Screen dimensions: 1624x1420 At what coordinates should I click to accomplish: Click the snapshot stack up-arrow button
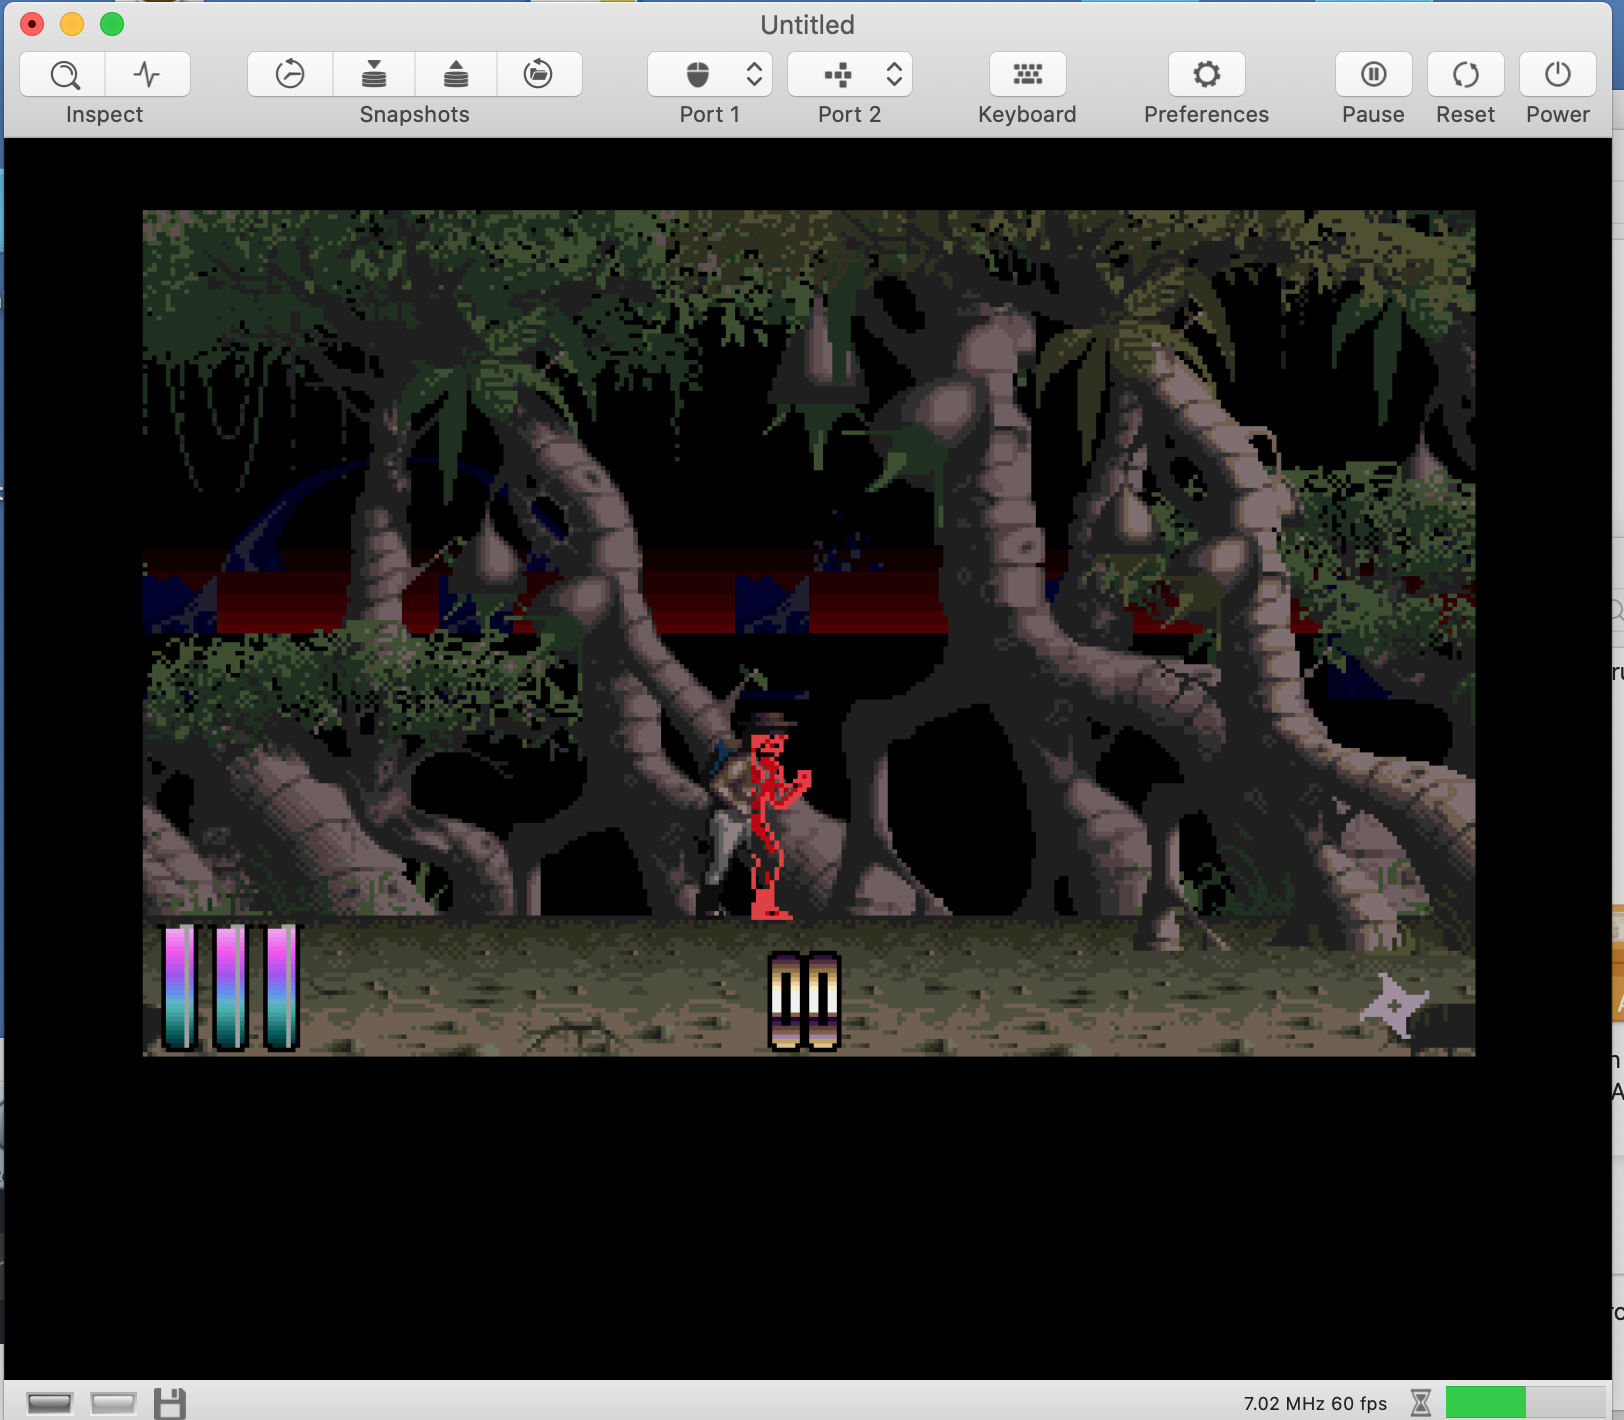click(x=456, y=75)
